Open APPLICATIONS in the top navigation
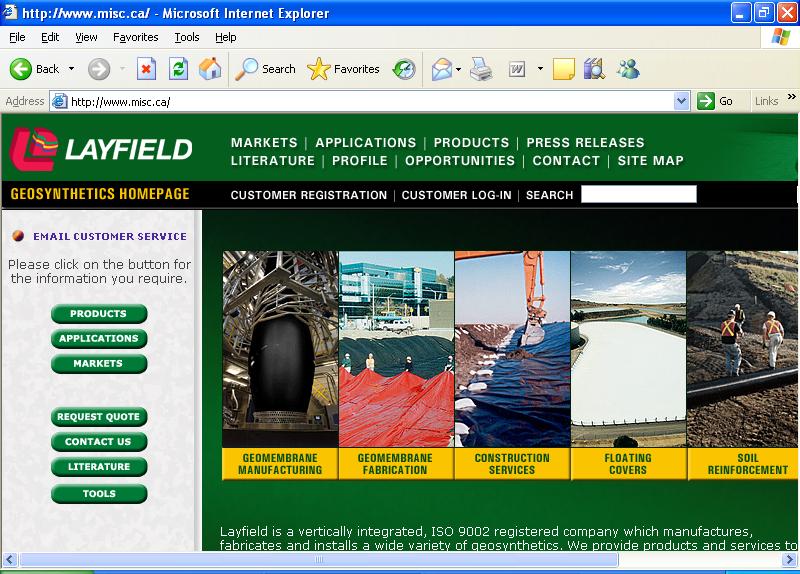The image size is (800, 574). [x=365, y=142]
